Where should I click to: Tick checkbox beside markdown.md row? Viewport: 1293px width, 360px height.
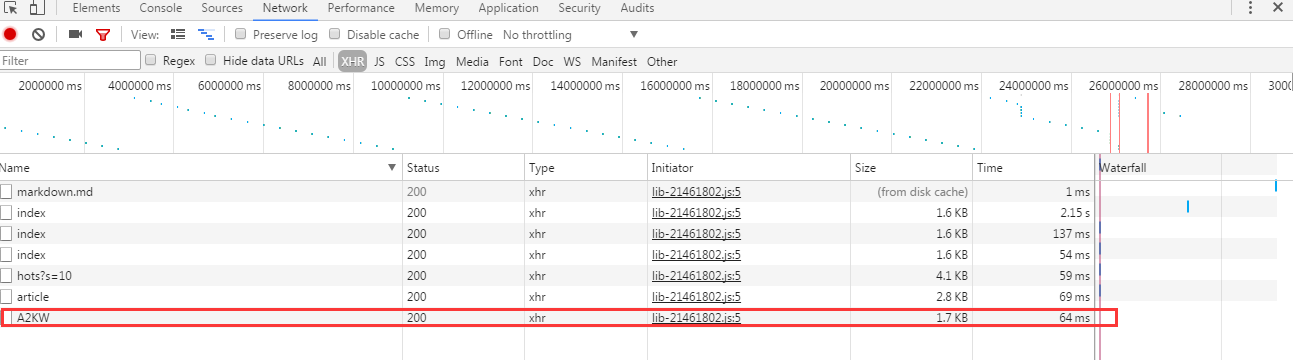coord(7,191)
